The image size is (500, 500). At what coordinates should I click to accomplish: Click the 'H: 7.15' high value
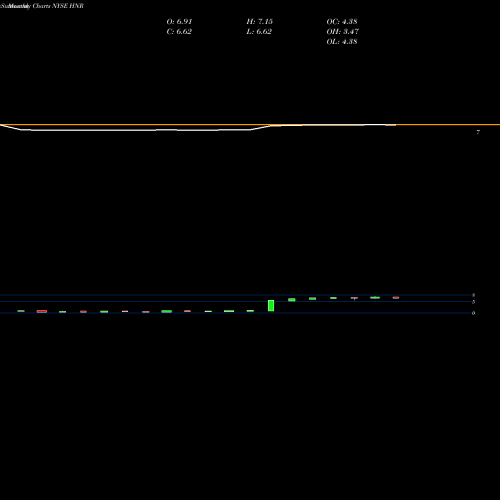tap(260, 21)
